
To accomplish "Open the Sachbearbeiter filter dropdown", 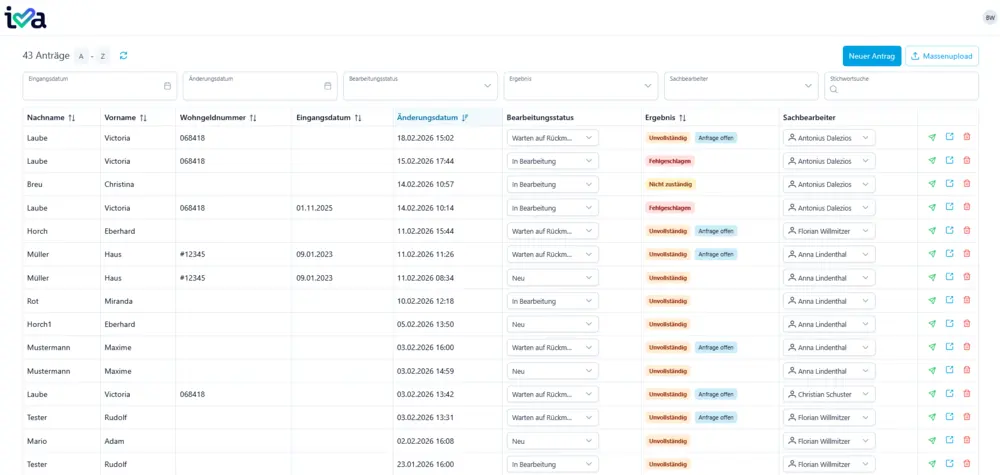I will (808, 86).
